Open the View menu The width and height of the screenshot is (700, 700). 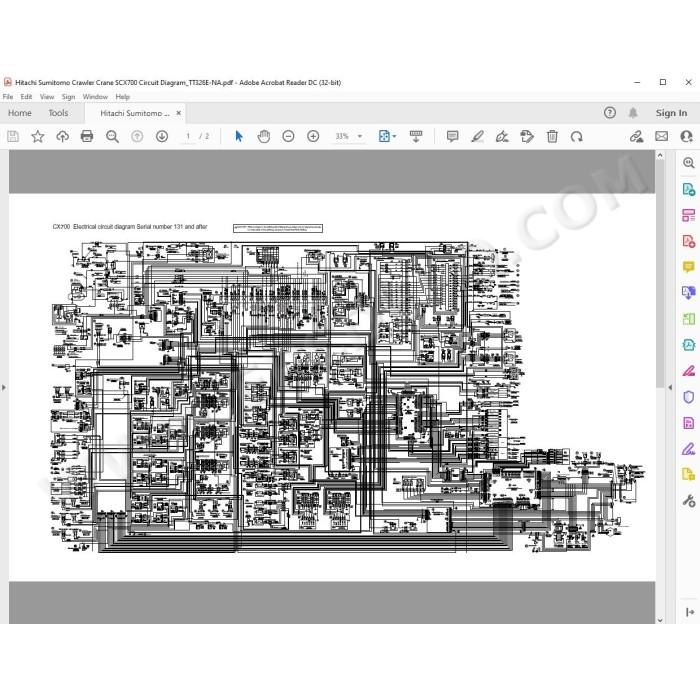coord(47,96)
